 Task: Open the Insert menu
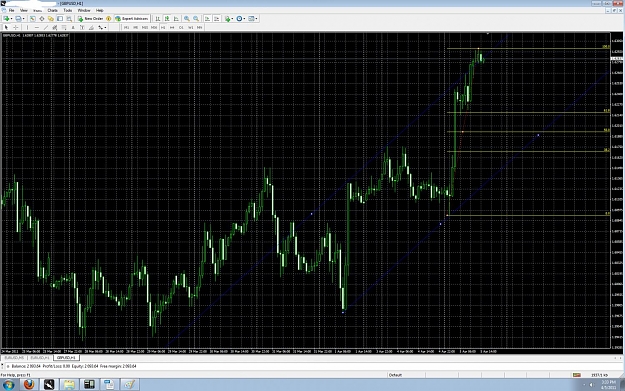click(37, 10)
